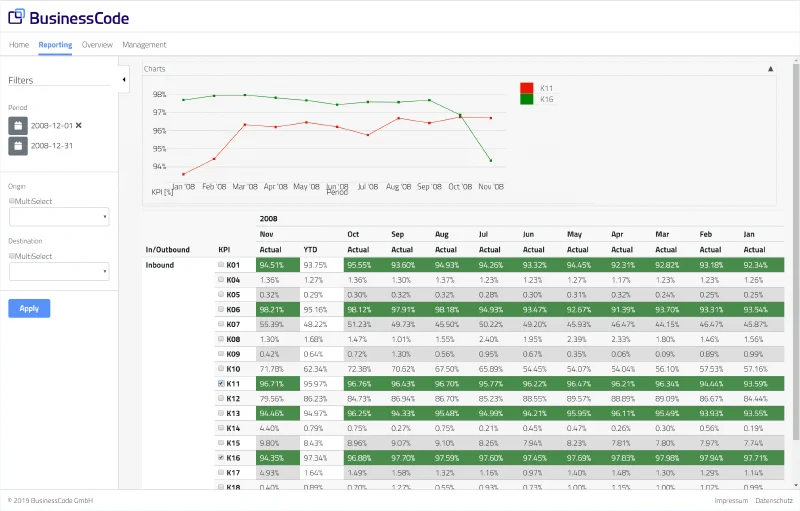Open the Impressum footer link
Viewport: 800px width, 511px height.
click(x=731, y=500)
